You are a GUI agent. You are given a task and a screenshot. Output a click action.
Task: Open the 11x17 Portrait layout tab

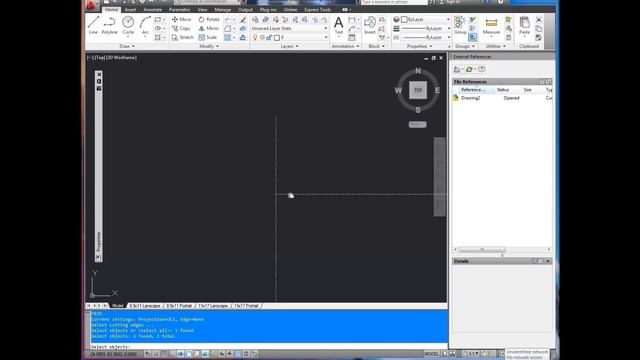246,306
